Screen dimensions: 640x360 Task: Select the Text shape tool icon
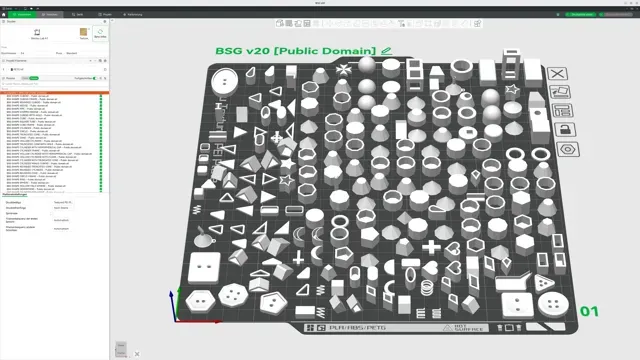(401, 23)
